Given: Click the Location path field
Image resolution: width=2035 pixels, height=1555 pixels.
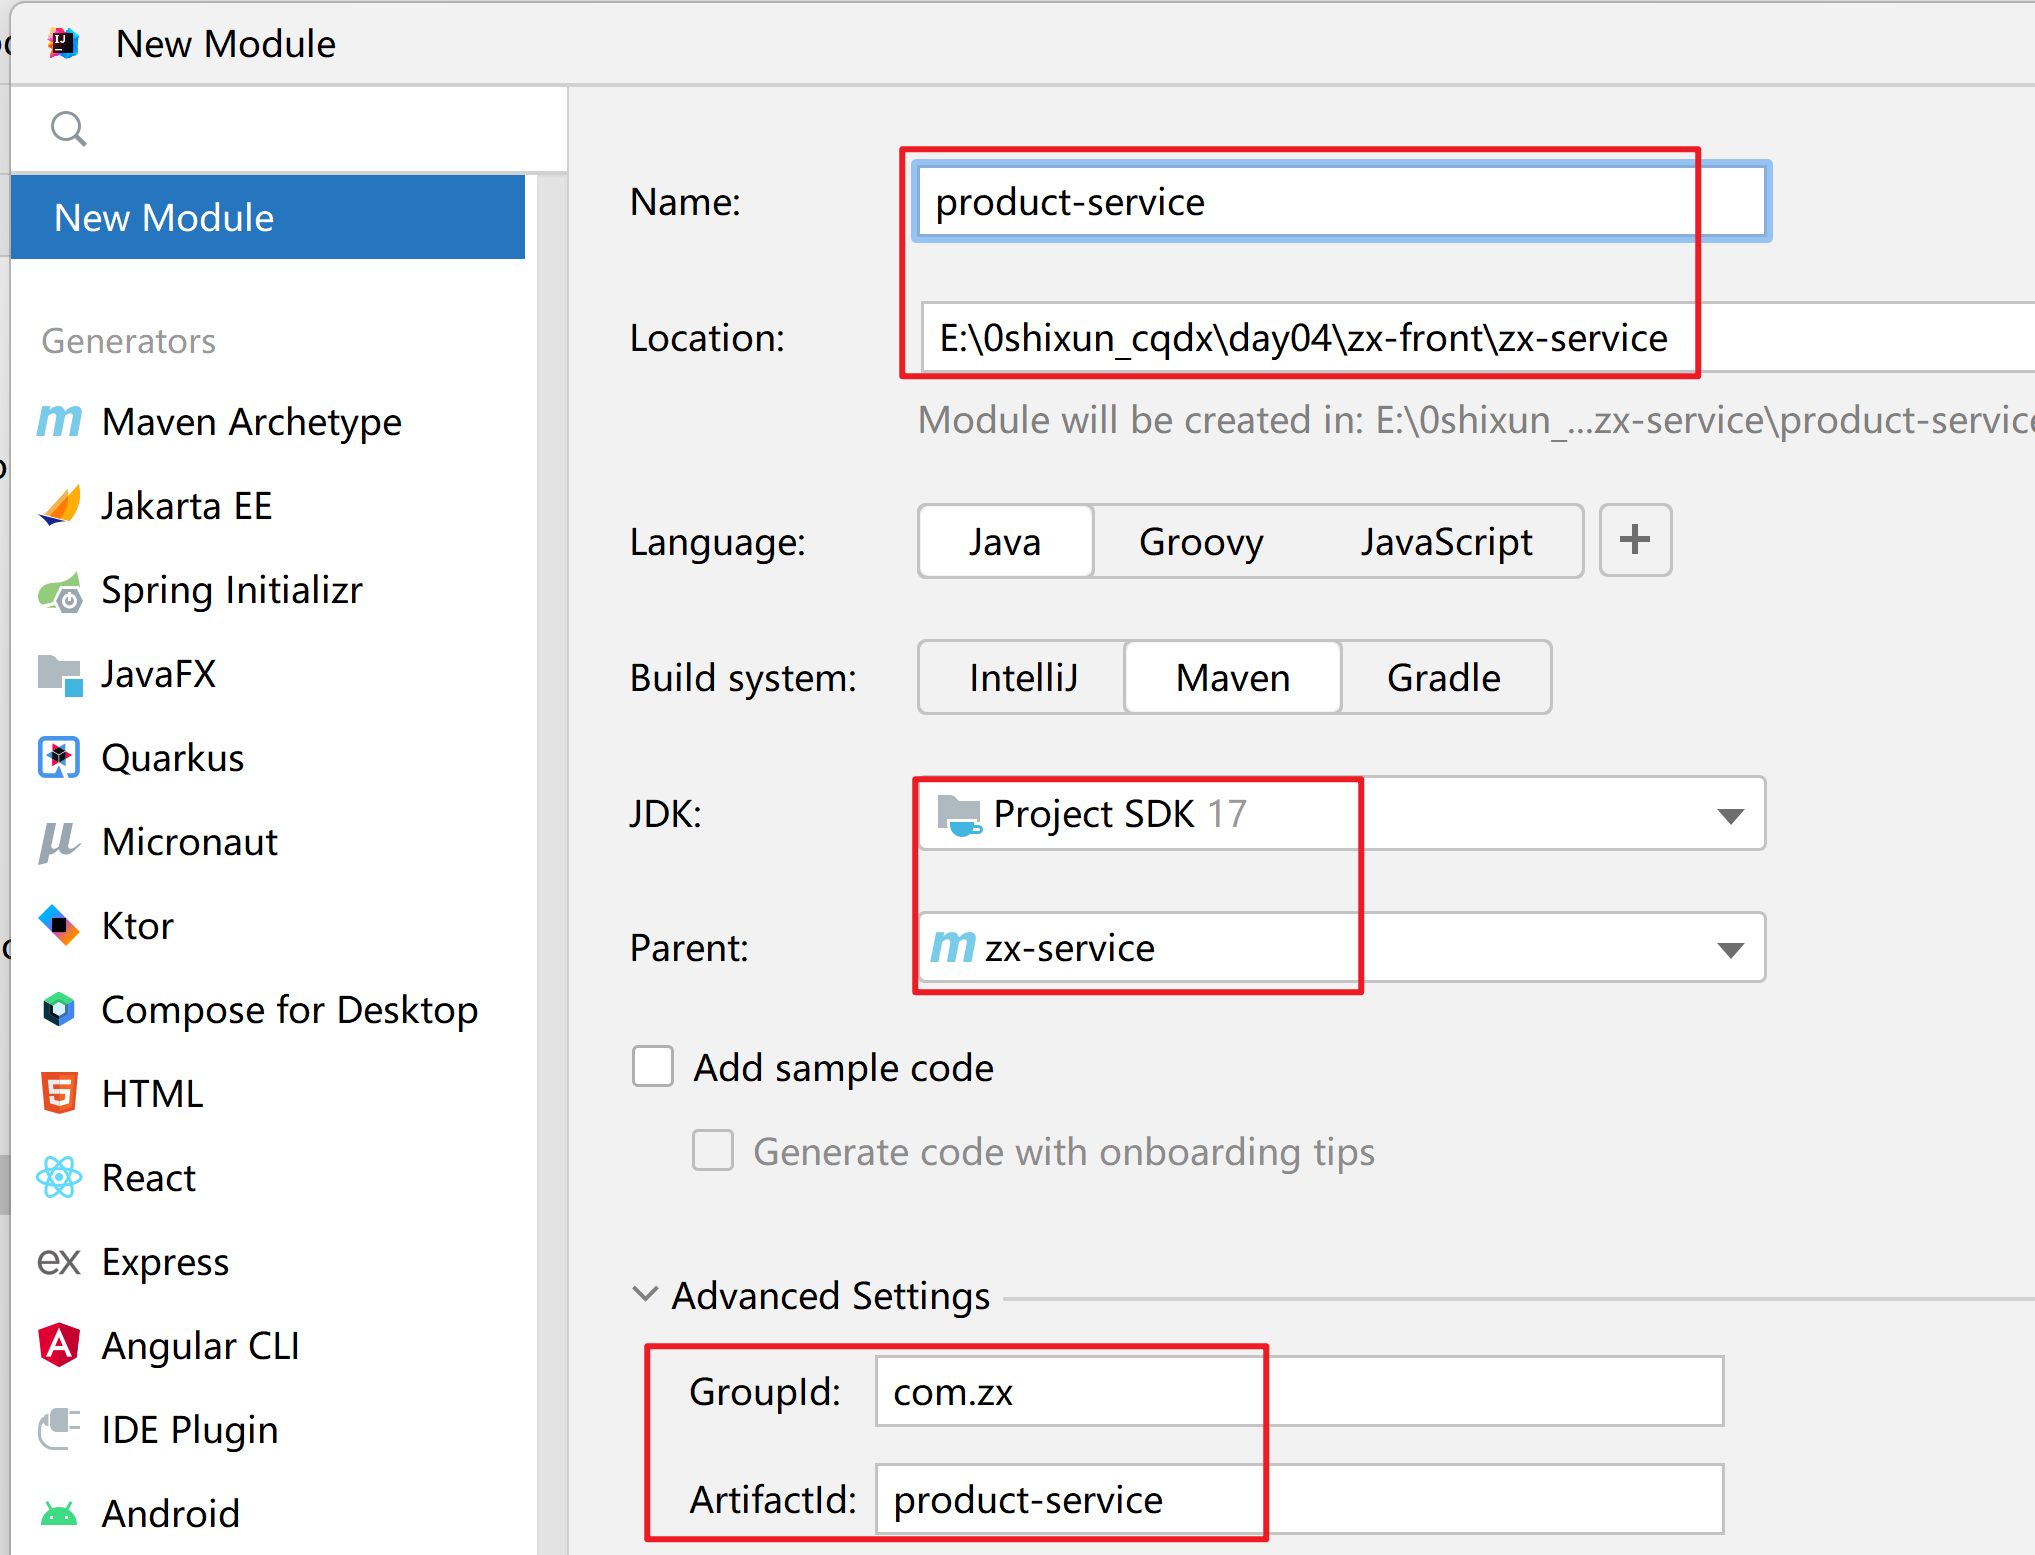Looking at the screenshot, I should coord(1478,338).
